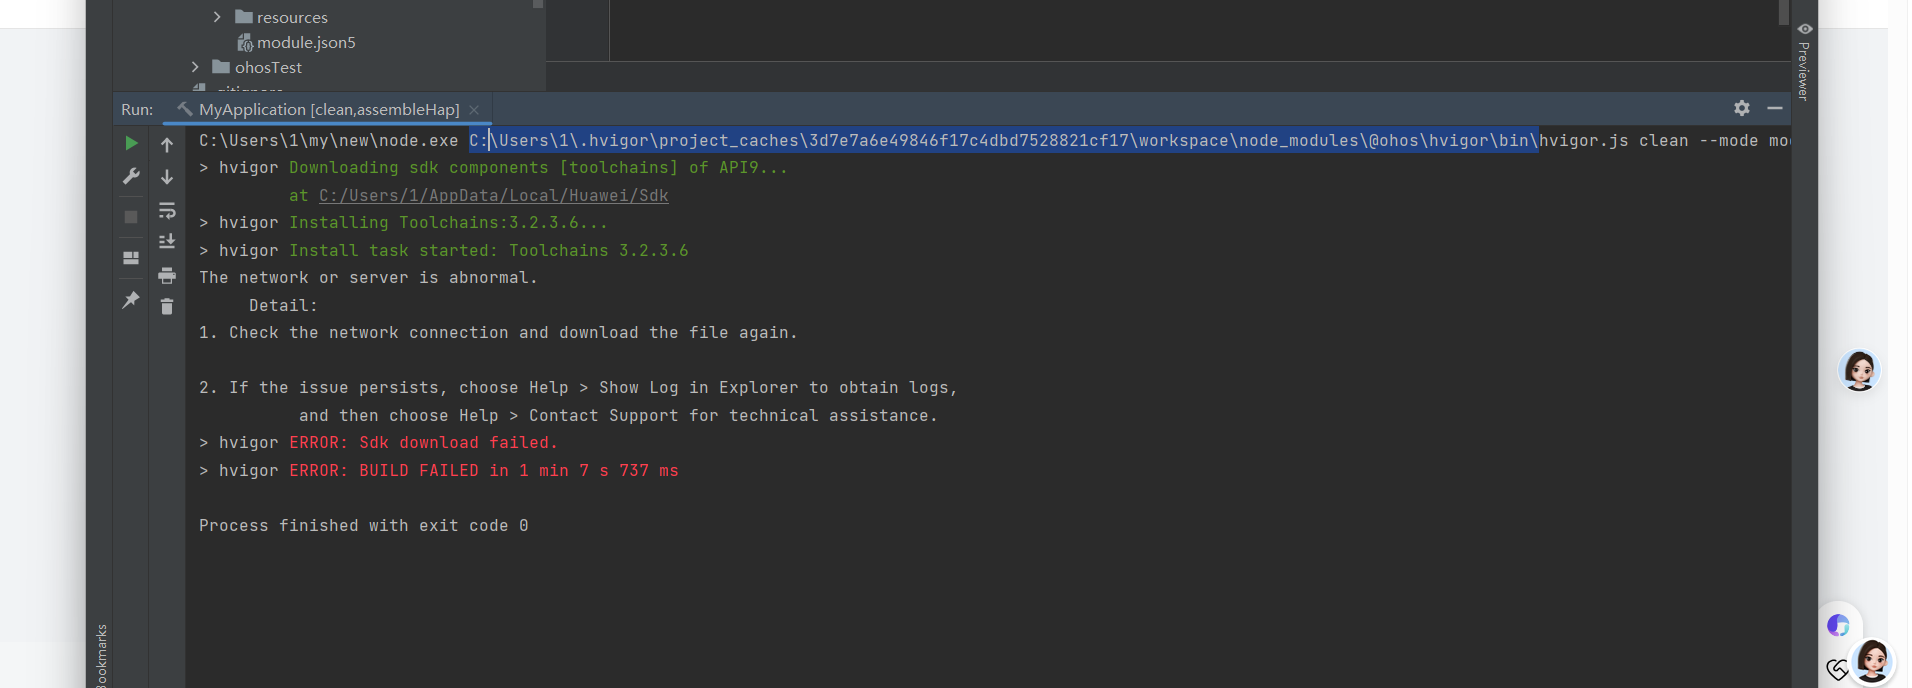Open run configuration wrench icon
Screen dimensions: 1912x688
tap(131, 176)
